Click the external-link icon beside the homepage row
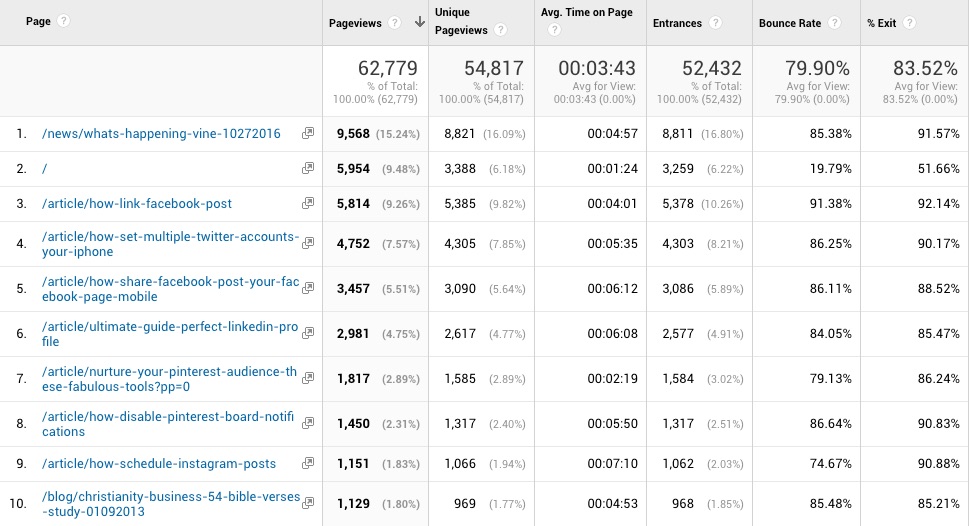 click(308, 169)
